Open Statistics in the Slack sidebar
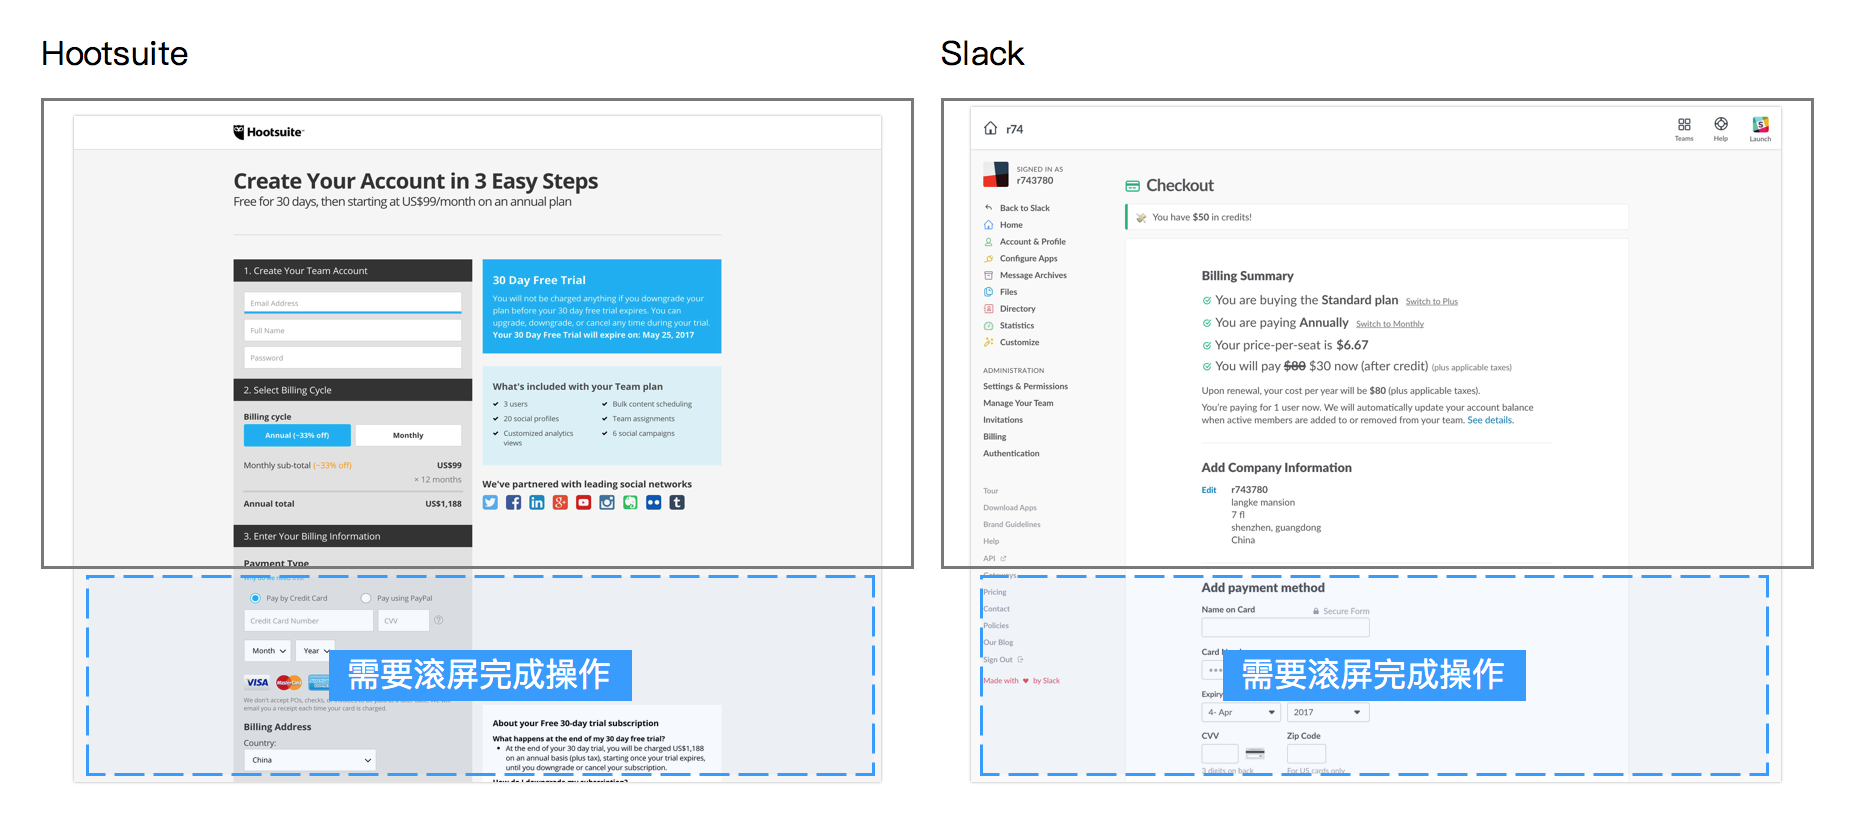 [1017, 326]
